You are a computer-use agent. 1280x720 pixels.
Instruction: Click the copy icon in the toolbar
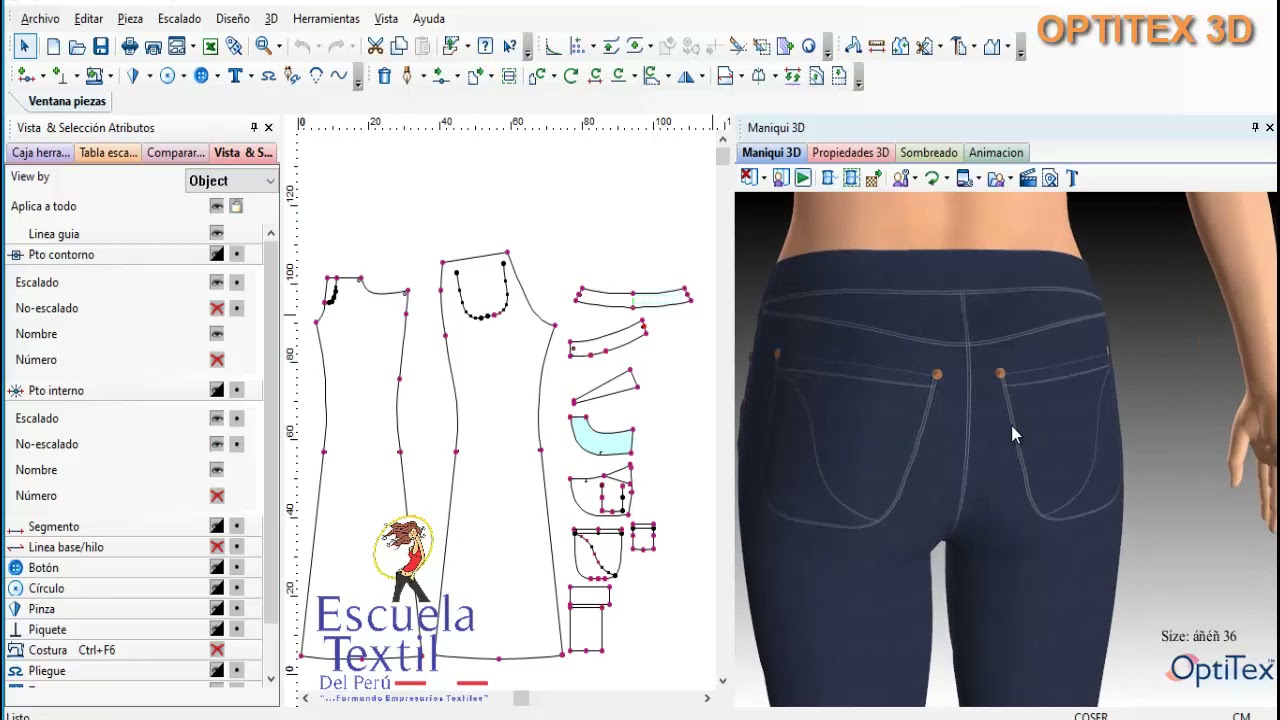coord(399,46)
